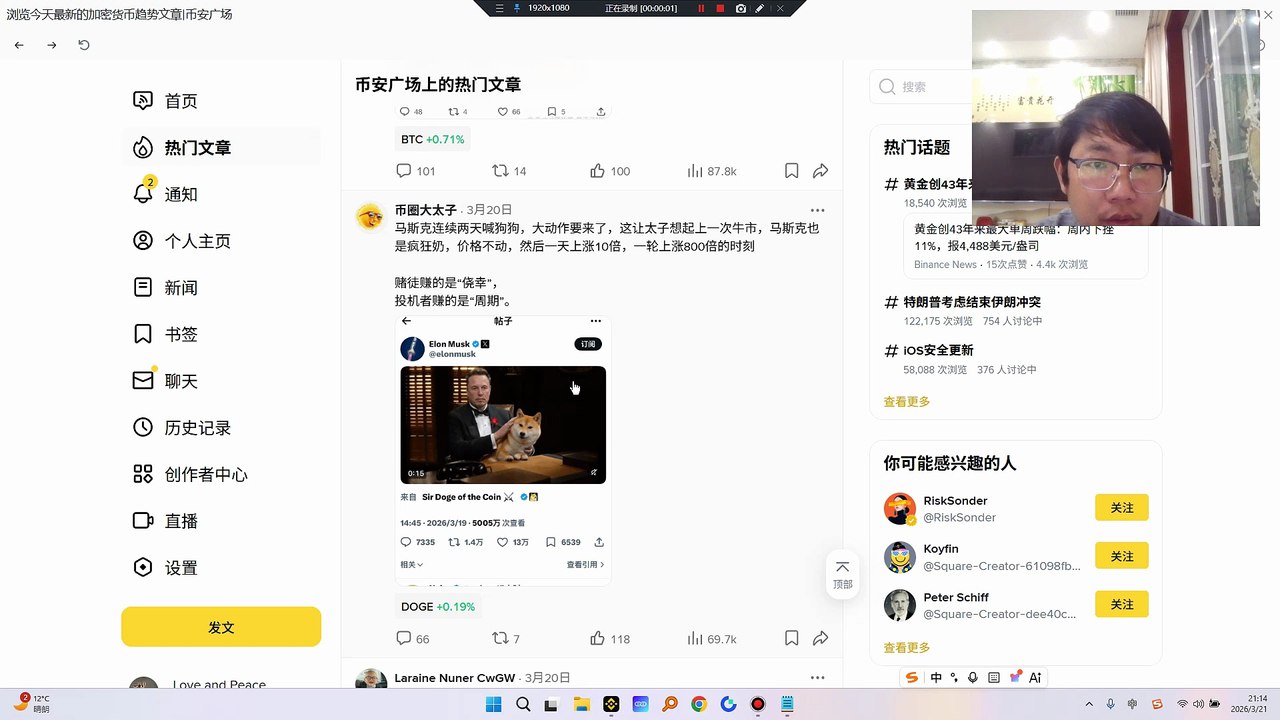Toggle IME microphone icon
Viewport: 1280px width, 720px height.
click(x=973, y=677)
